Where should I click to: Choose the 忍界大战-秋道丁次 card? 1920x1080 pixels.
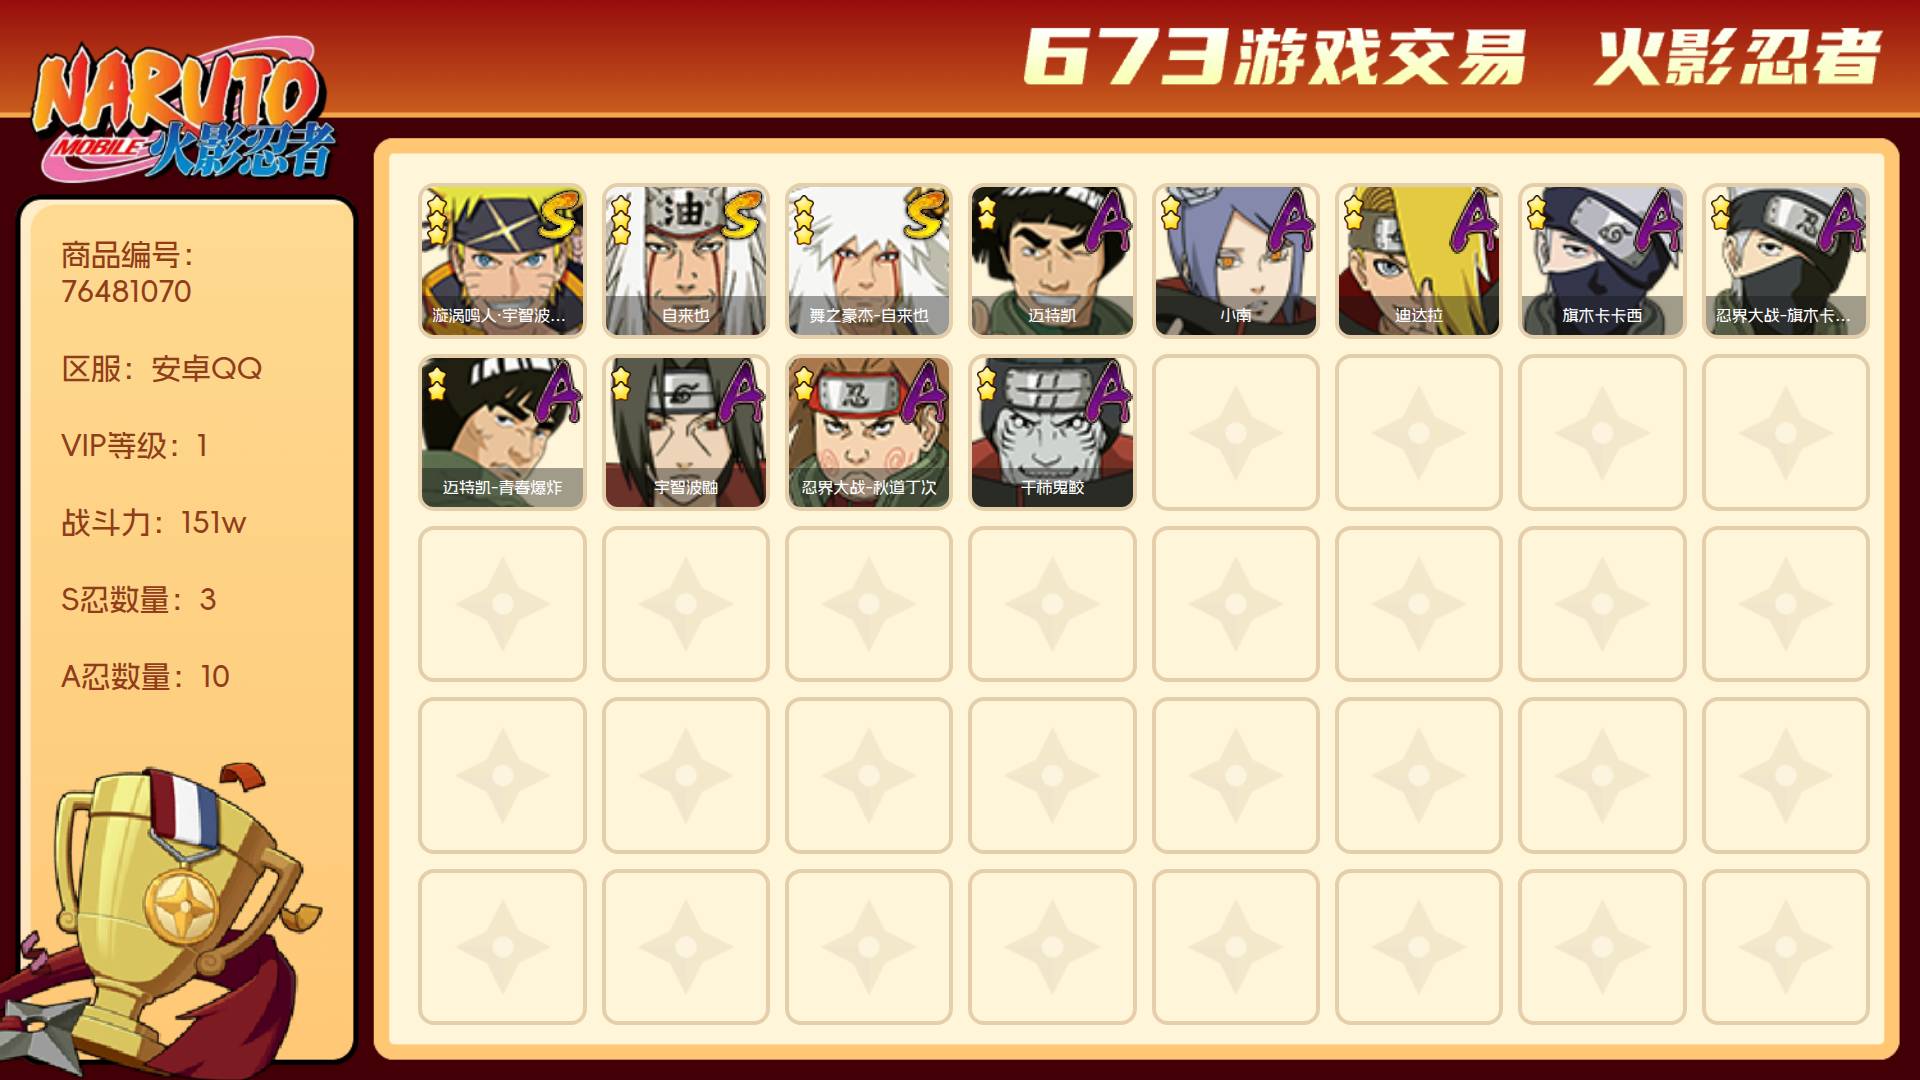[x=868, y=432]
